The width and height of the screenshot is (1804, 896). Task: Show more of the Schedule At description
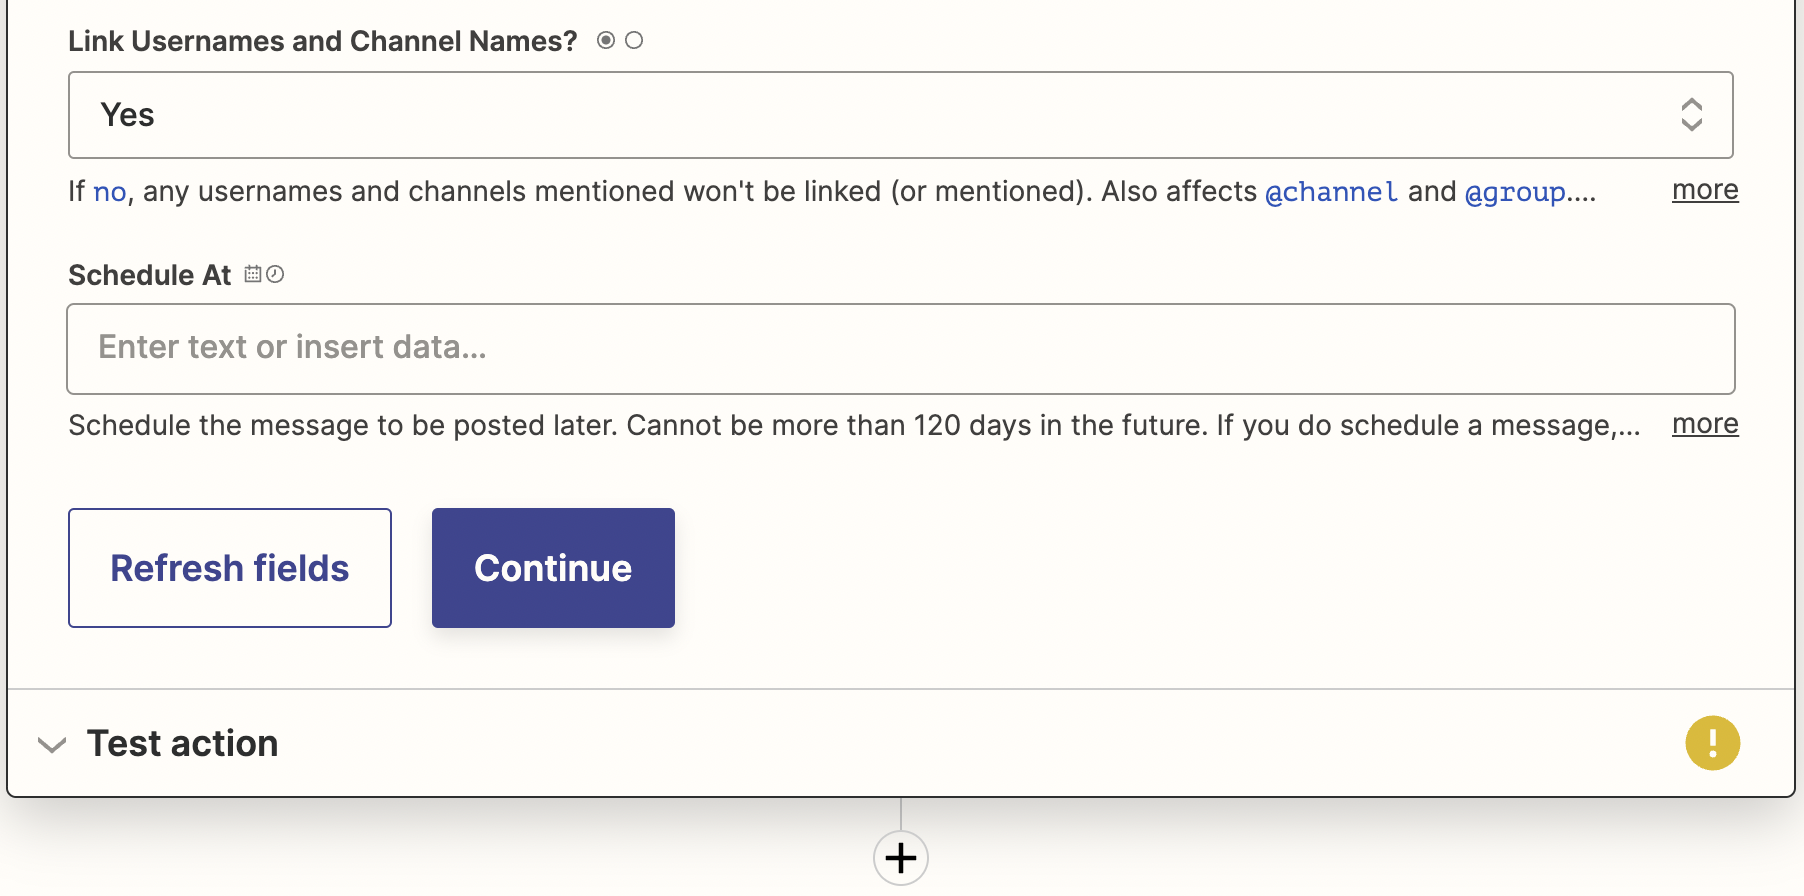1705,424
